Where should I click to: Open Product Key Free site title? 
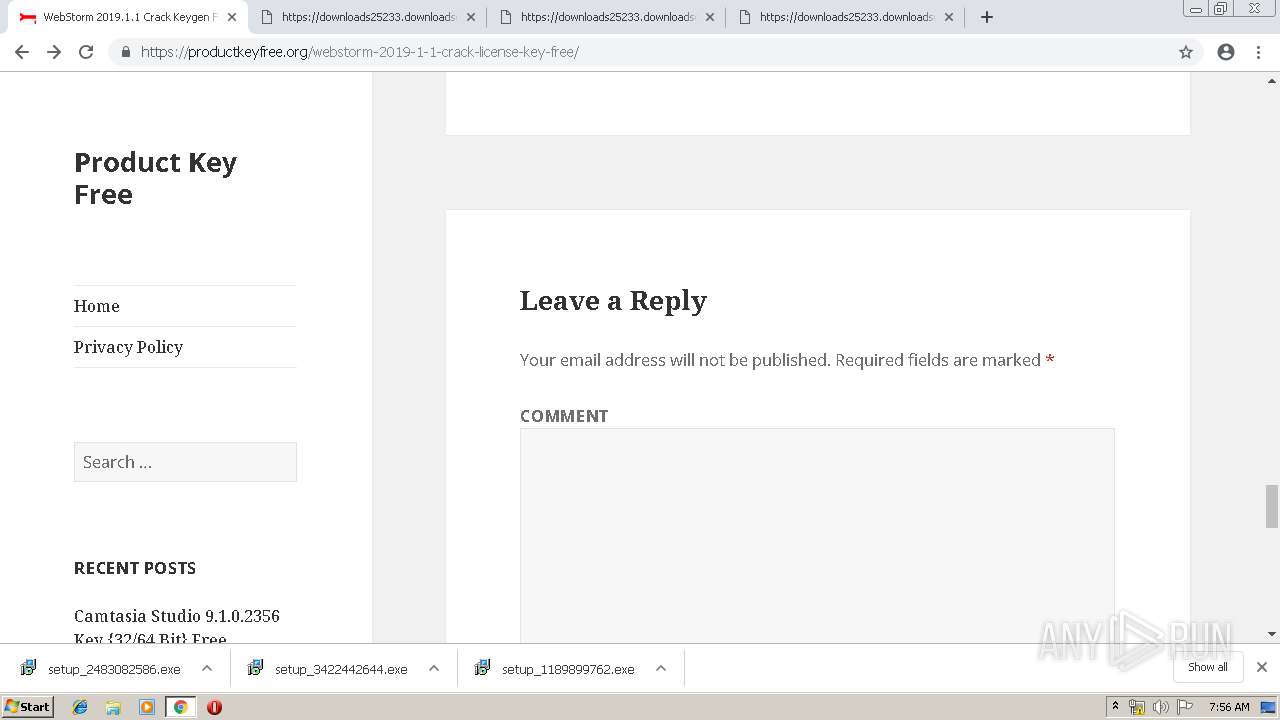point(155,178)
